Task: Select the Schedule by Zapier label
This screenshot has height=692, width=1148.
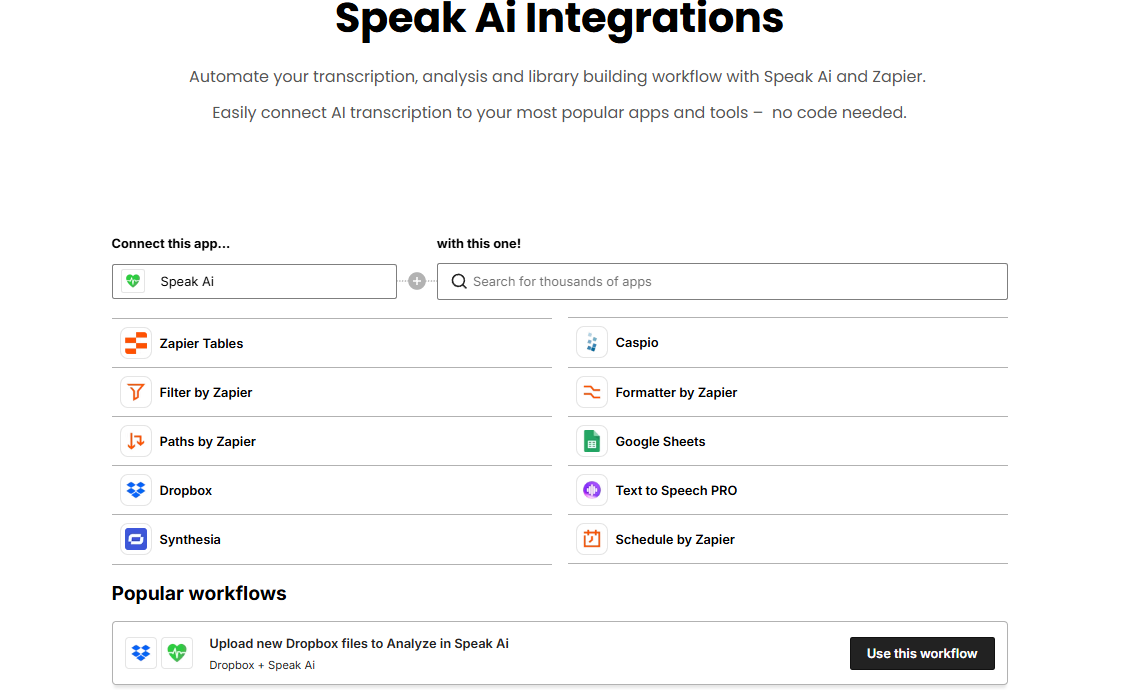Action: (675, 540)
